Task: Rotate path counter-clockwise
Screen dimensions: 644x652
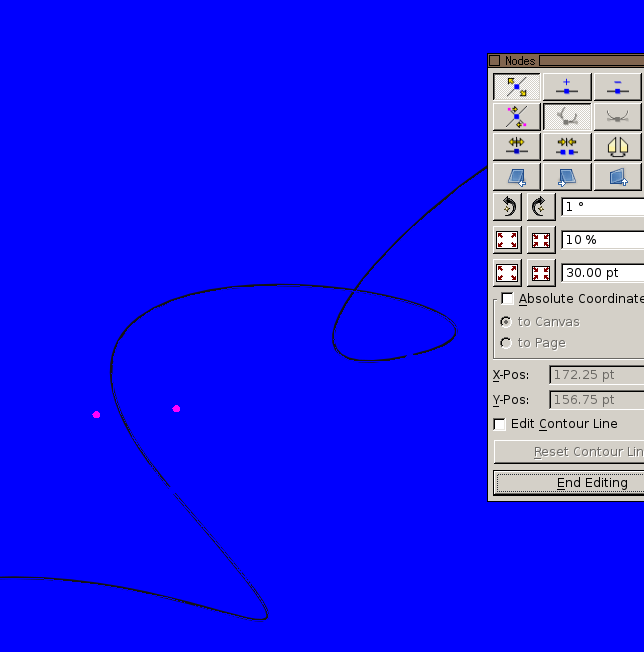Action: pyautogui.click(x=507, y=207)
